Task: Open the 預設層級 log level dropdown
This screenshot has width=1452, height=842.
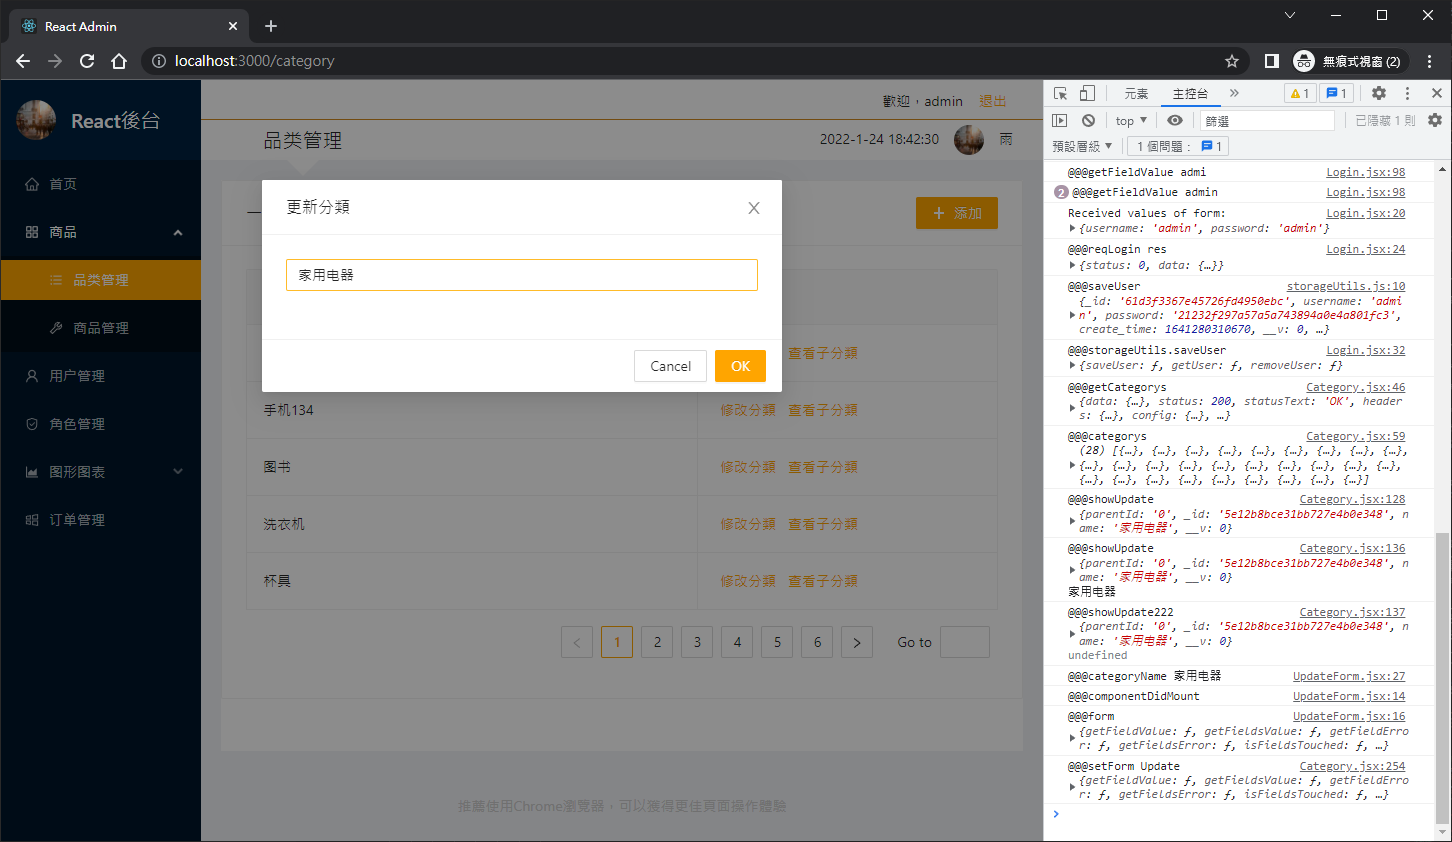Action: pyautogui.click(x=1082, y=146)
